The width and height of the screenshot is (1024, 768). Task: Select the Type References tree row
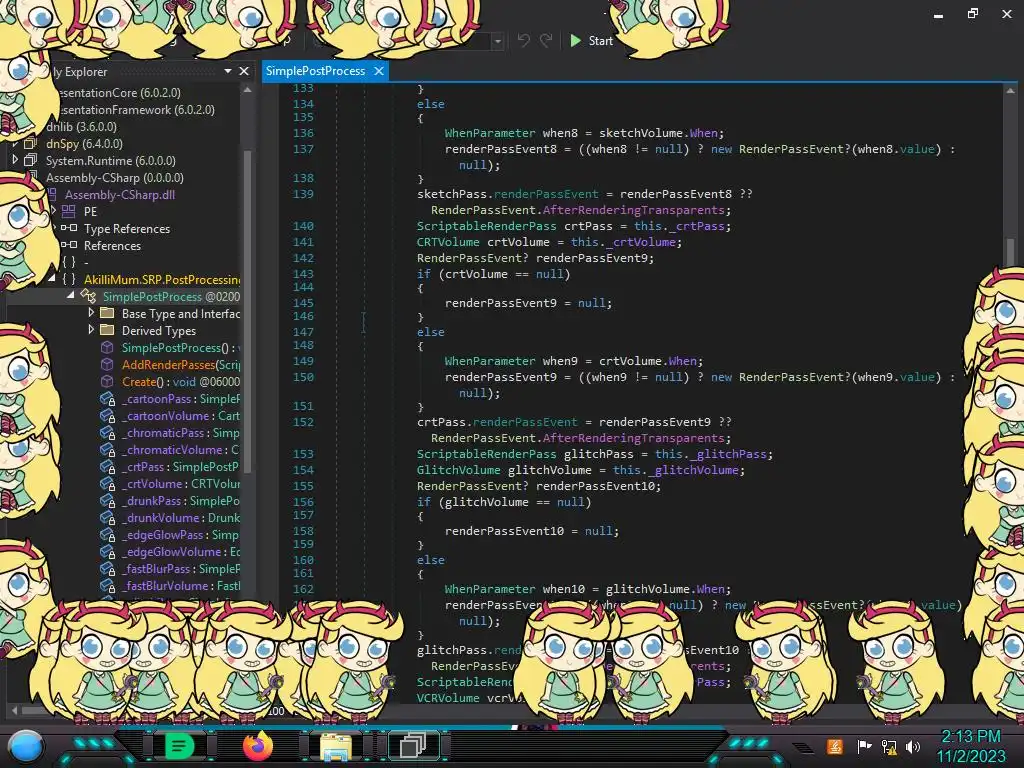click(x=127, y=228)
